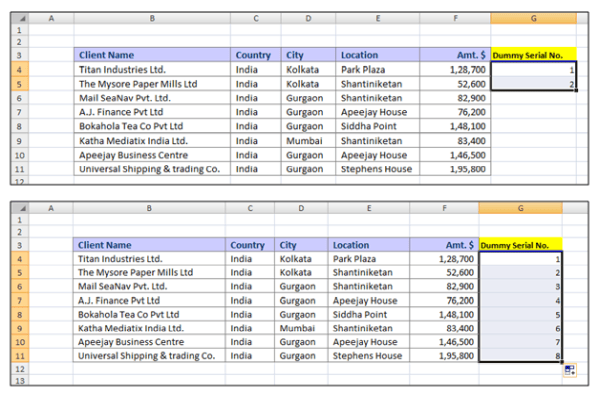Select column C header in upper sheet
This screenshot has height=397, width=600.
click(256, 18)
